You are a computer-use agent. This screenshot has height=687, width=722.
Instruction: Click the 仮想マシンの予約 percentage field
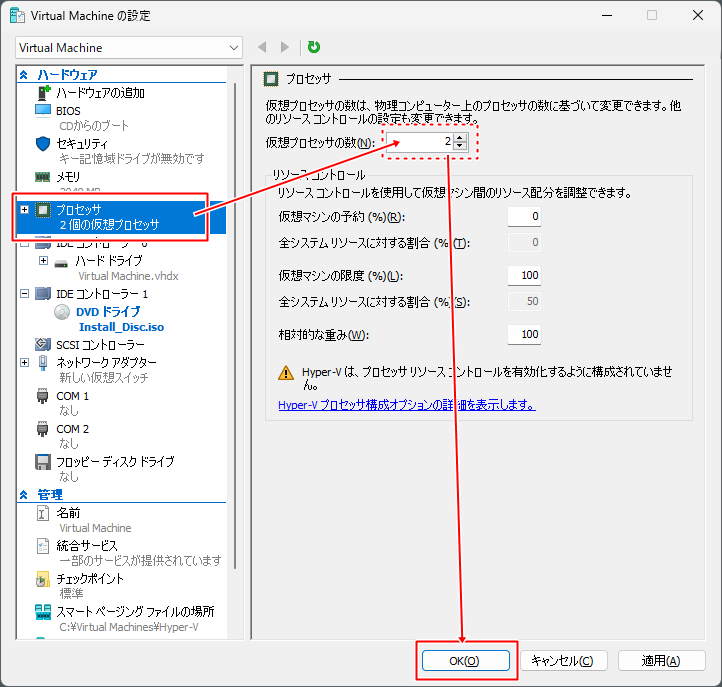point(524,216)
